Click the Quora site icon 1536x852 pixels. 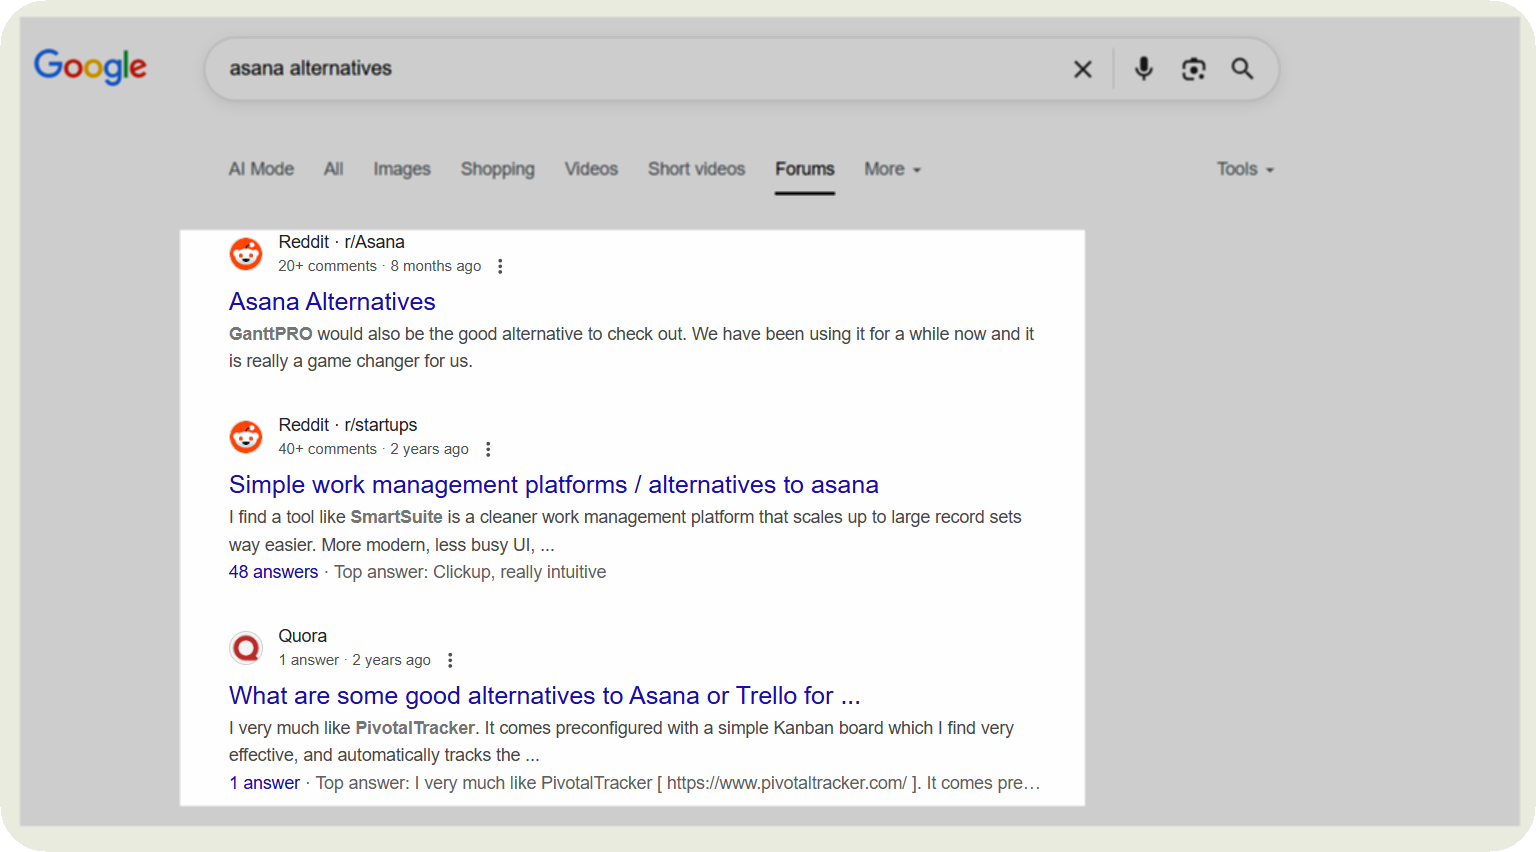click(246, 648)
